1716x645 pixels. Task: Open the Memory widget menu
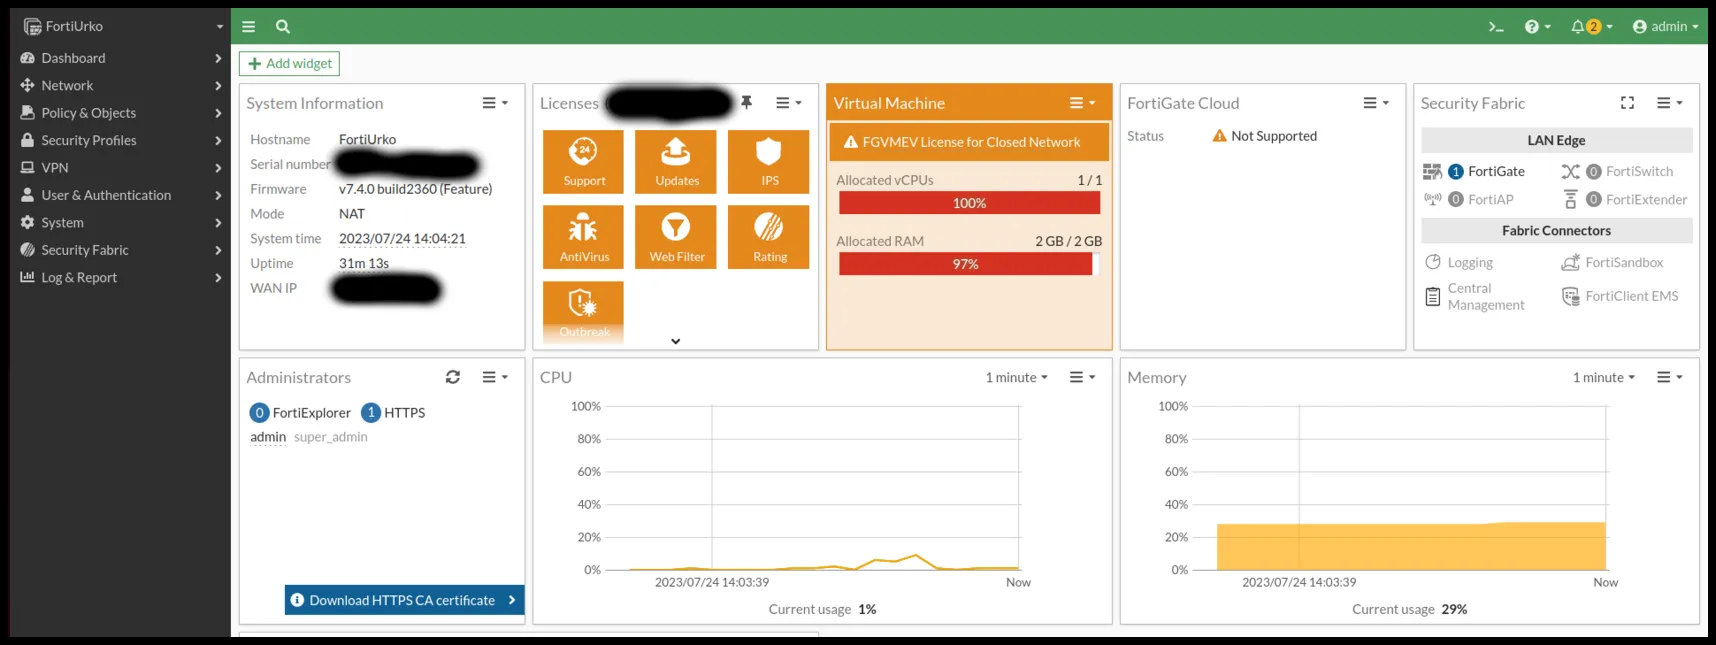(x=1670, y=377)
